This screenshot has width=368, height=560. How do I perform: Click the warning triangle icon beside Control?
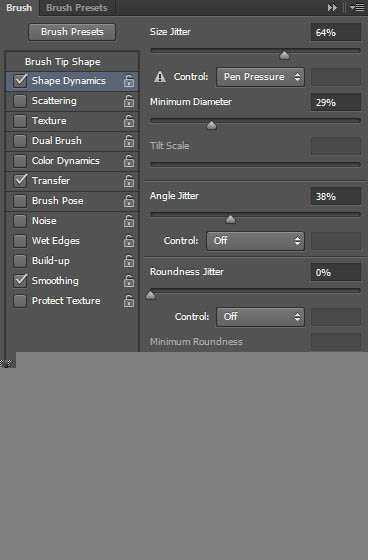[160, 77]
